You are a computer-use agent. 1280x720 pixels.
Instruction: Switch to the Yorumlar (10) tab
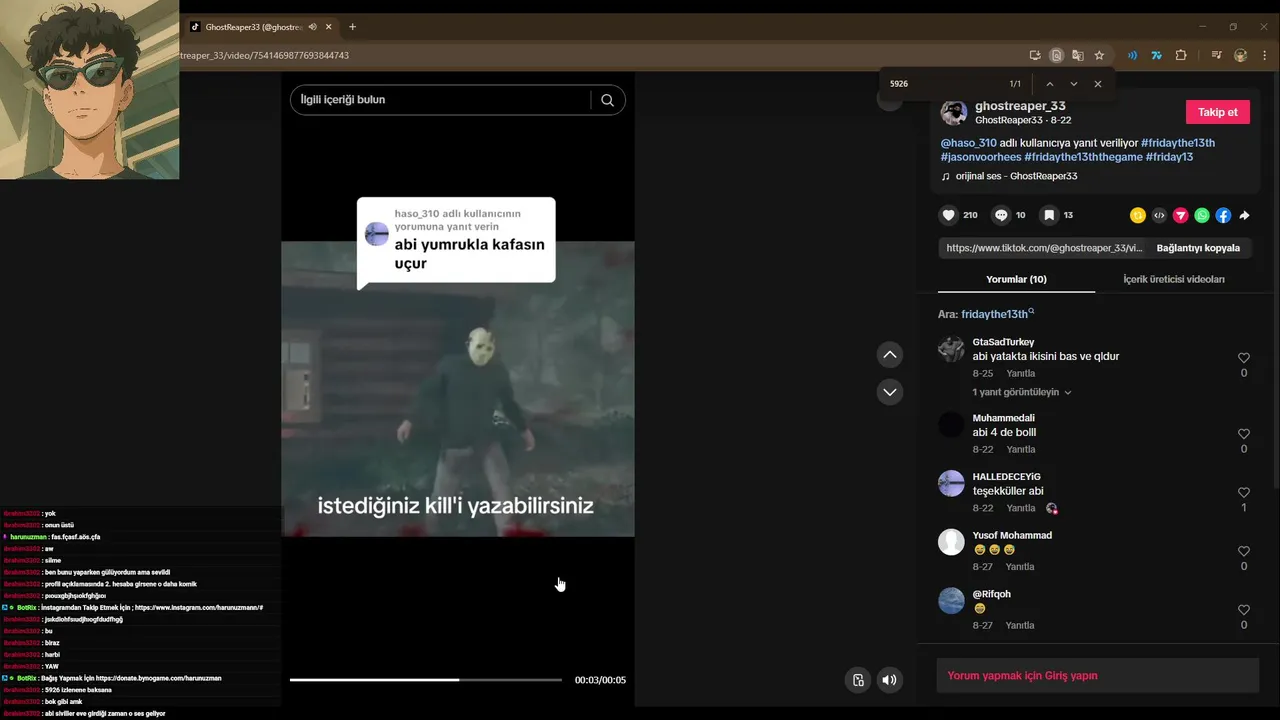[1016, 279]
